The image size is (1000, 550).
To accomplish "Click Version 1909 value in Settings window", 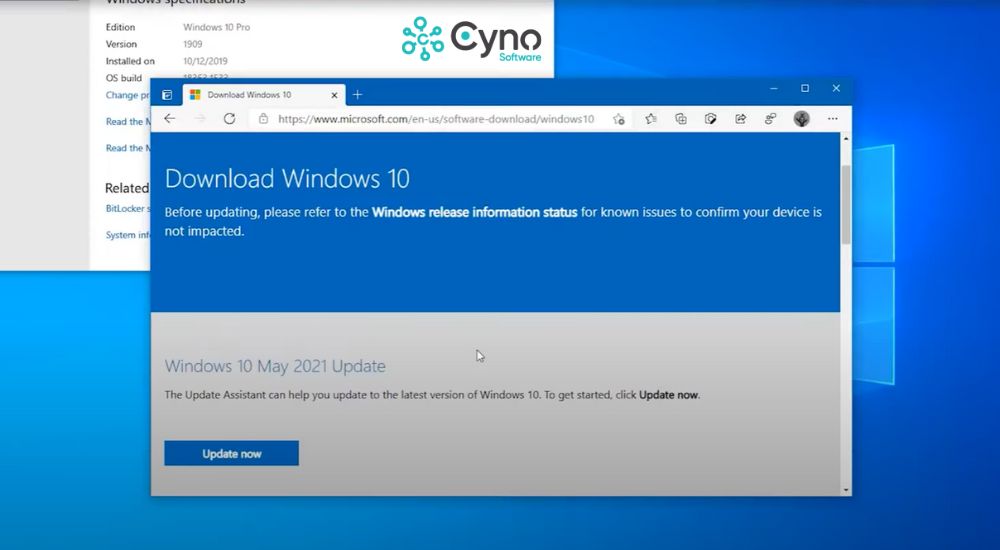I will (x=193, y=44).
